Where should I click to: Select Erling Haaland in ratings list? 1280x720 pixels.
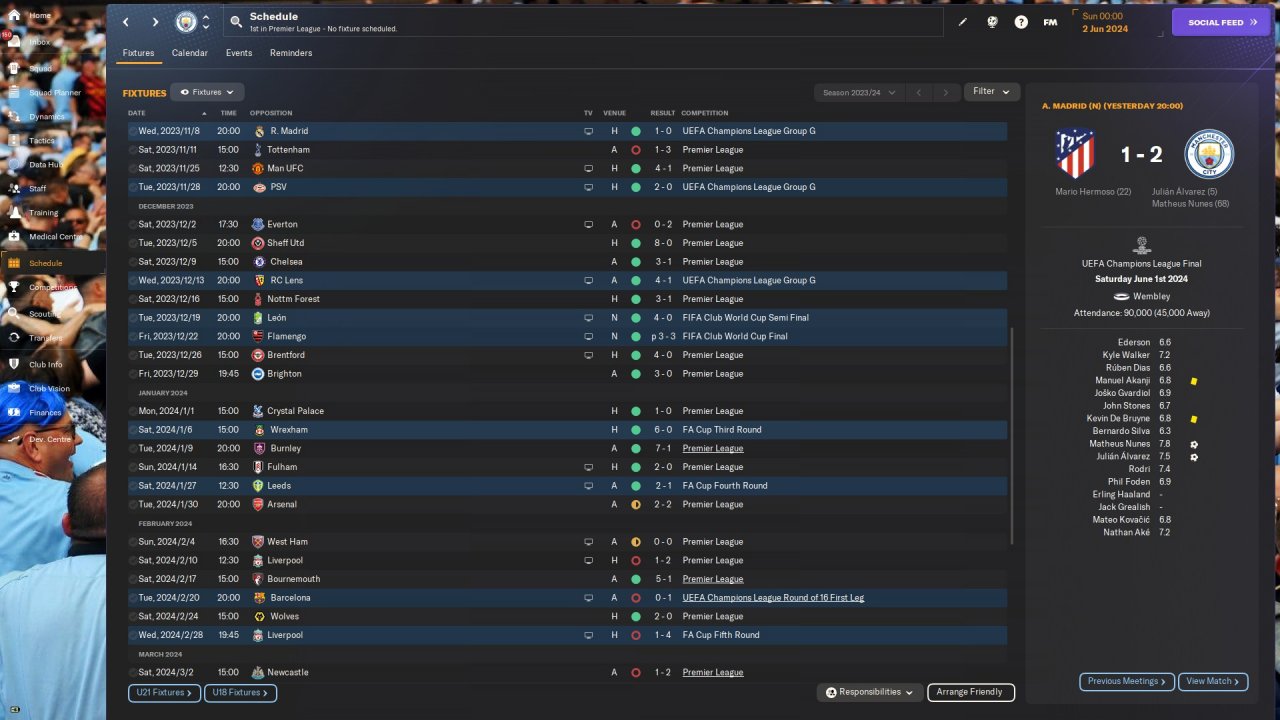click(x=1122, y=495)
